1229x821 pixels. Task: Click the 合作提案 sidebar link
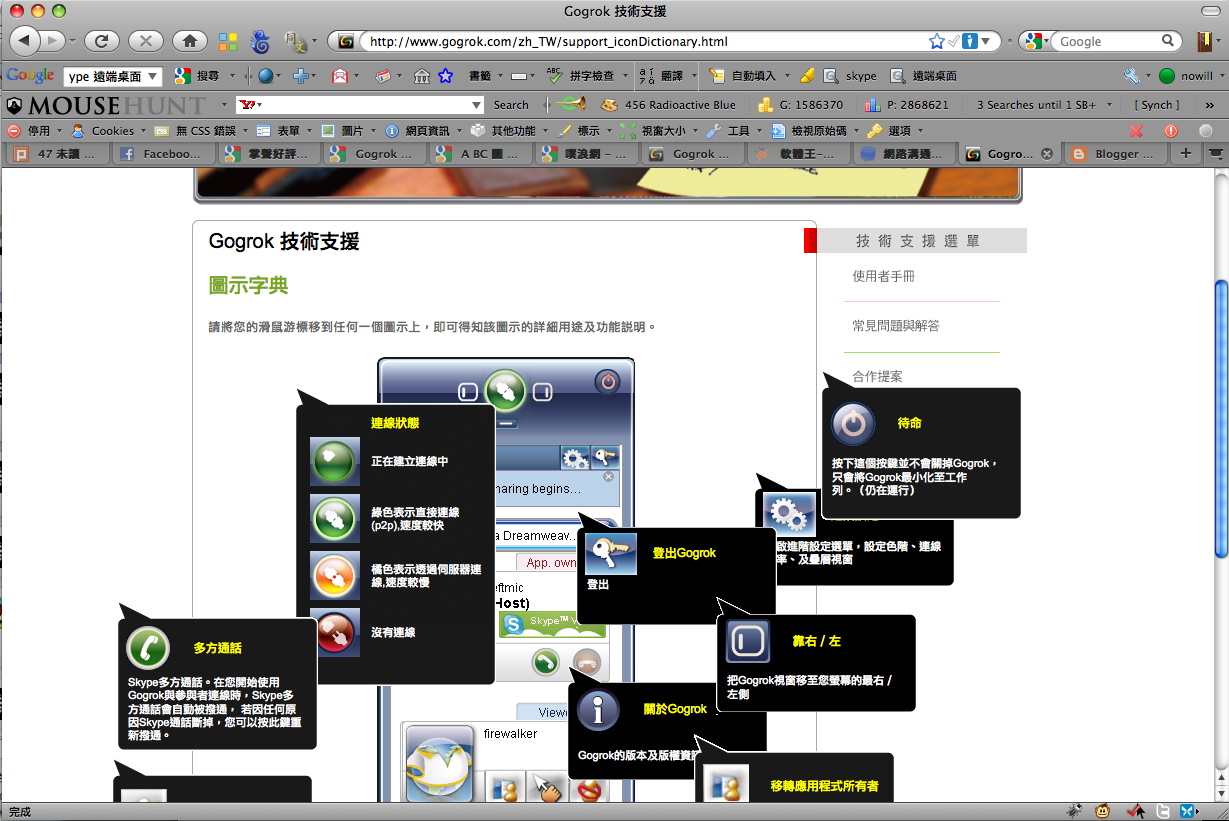point(877,377)
